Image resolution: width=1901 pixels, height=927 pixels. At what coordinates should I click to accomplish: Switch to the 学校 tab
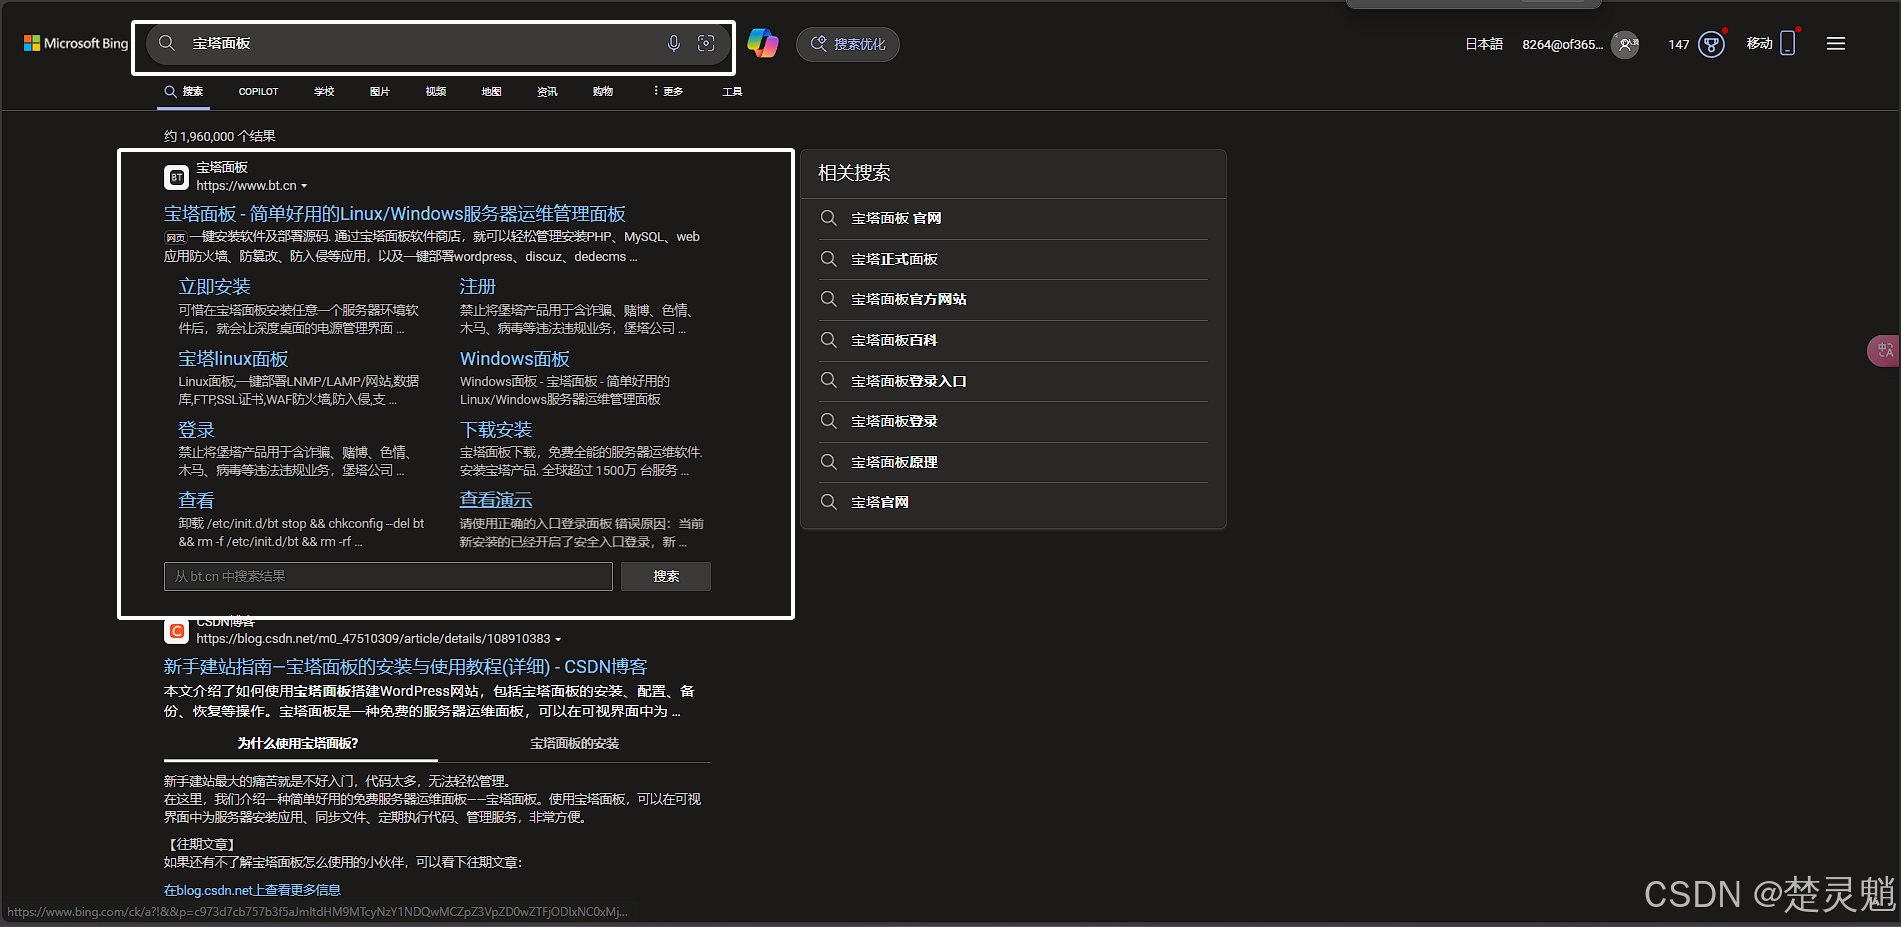[x=324, y=91]
